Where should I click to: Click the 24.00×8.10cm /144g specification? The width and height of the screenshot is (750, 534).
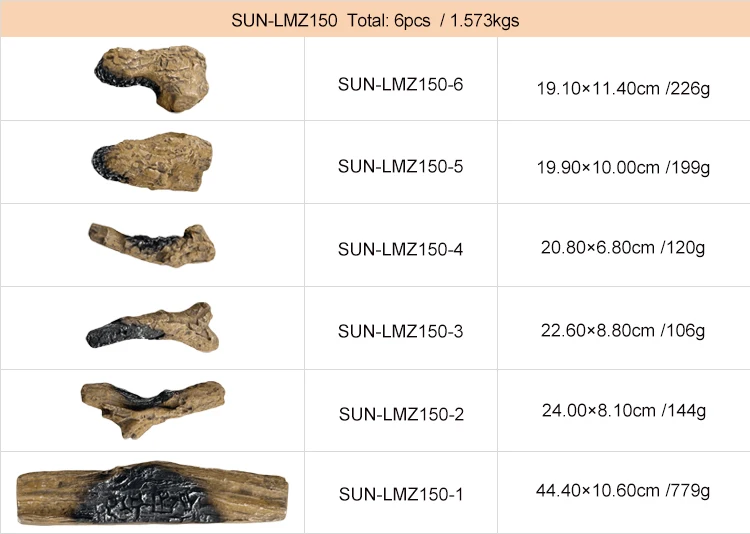click(624, 410)
